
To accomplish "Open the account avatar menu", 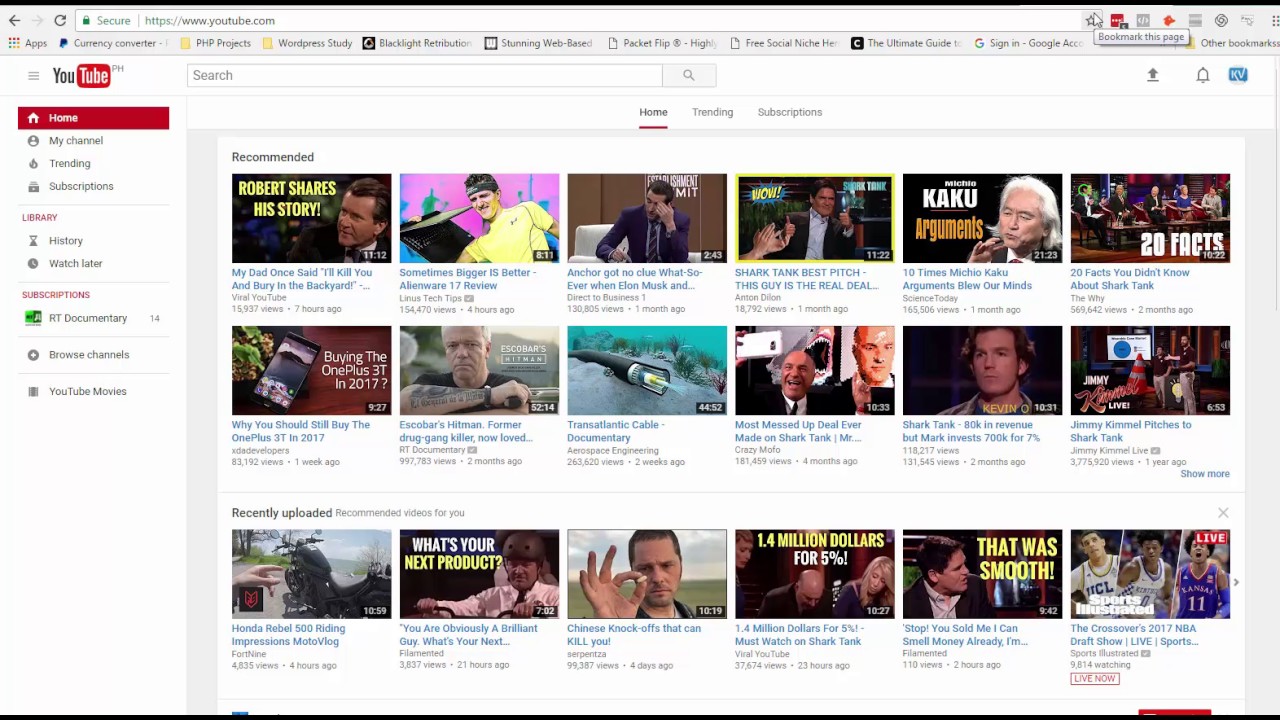I will pyautogui.click(x=1238, y=75).
